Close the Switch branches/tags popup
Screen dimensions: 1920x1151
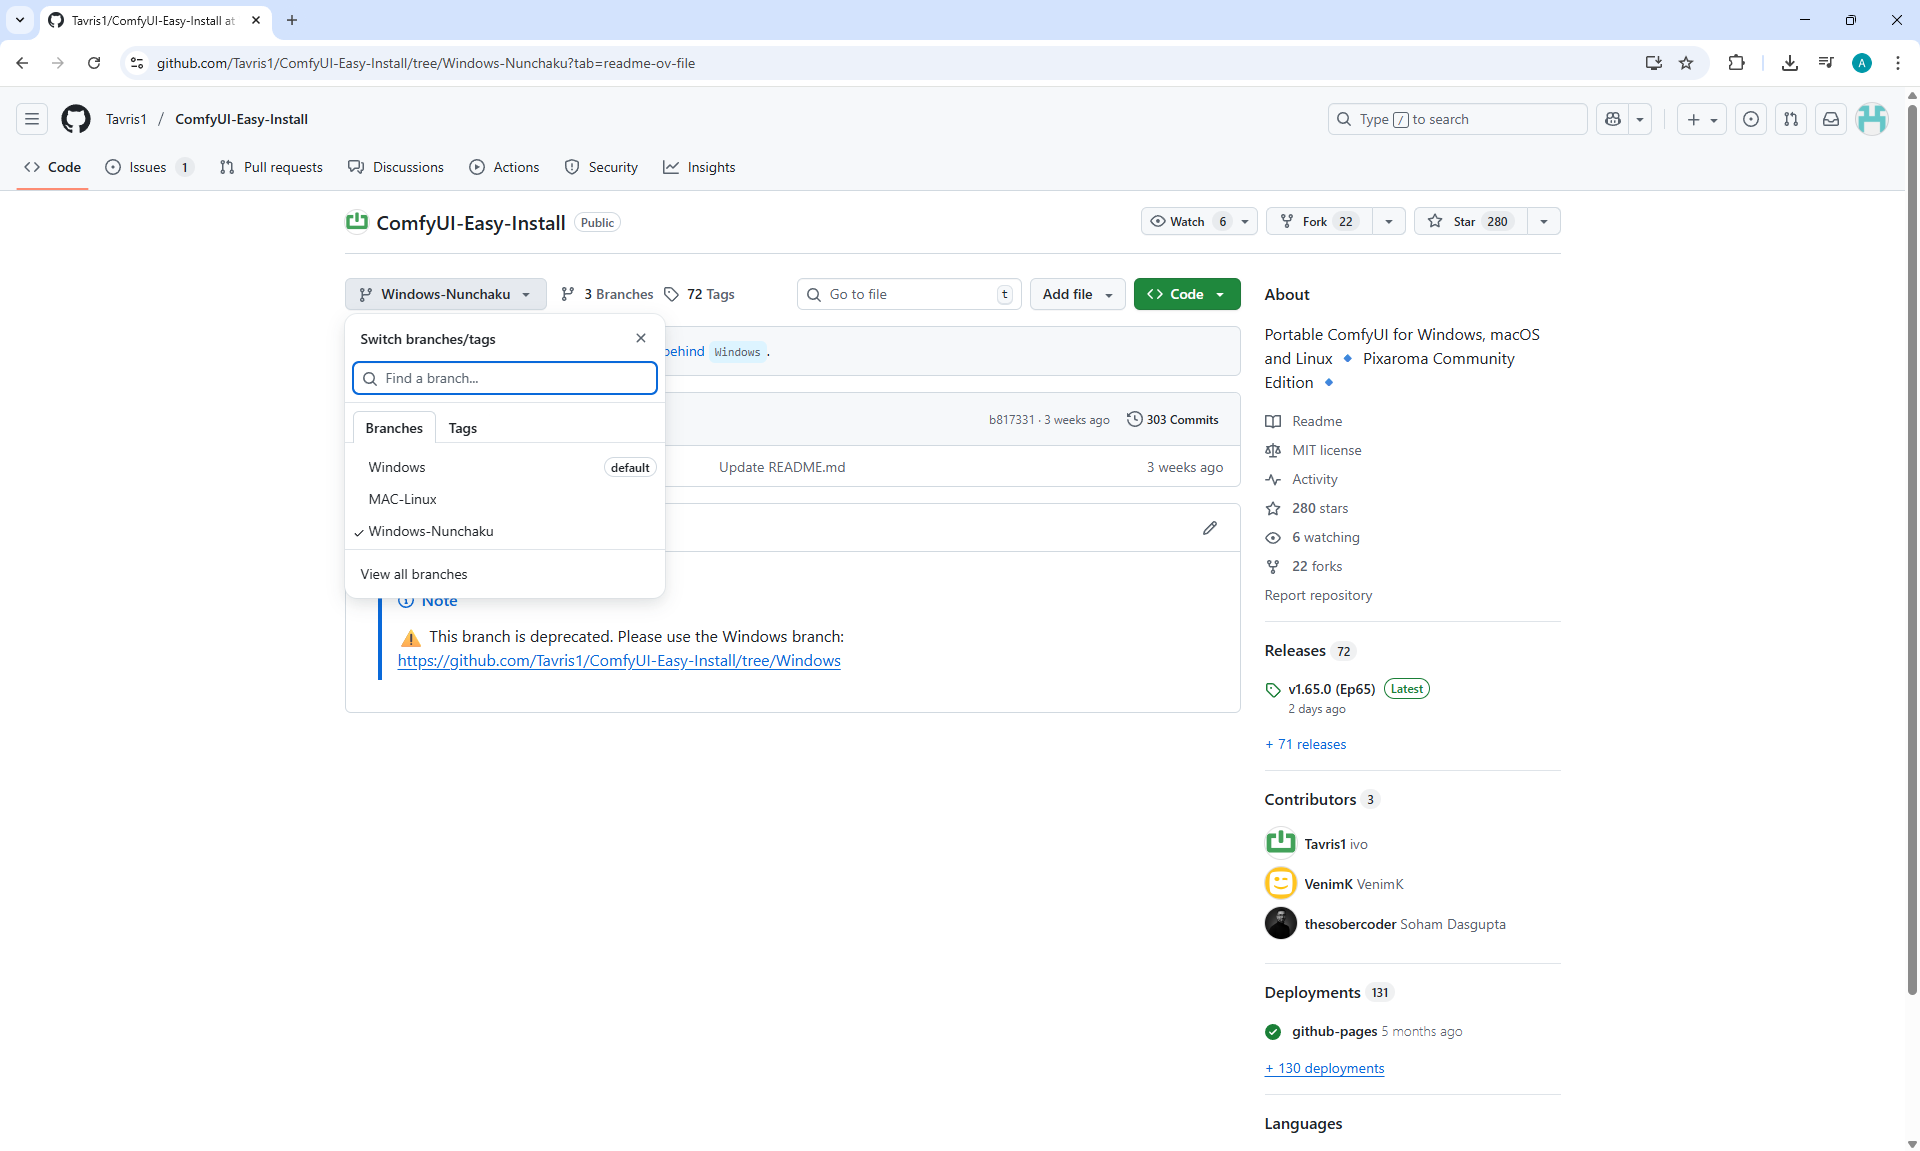tap(641, 338)
